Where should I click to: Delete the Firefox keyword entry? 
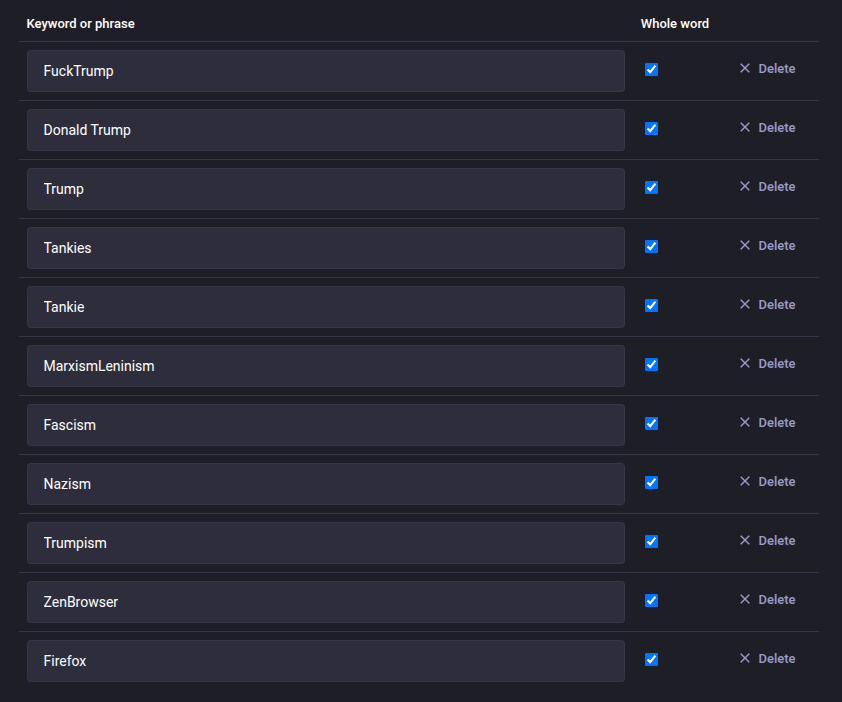(x=767, y=659)
